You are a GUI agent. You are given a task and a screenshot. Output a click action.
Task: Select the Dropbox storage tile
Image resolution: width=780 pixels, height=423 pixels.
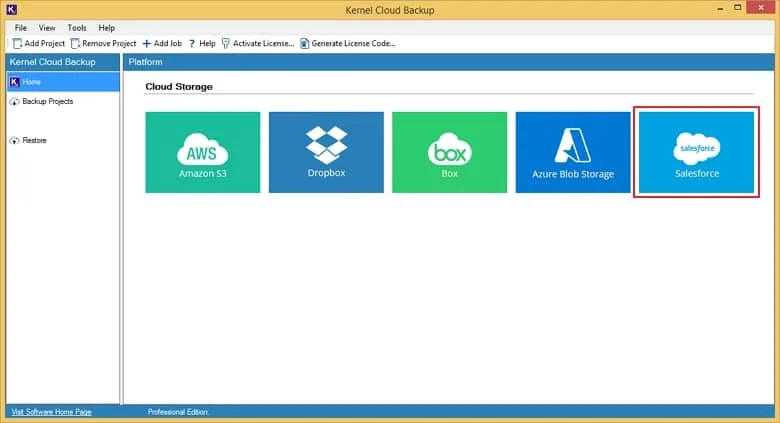tap(326, 152)
